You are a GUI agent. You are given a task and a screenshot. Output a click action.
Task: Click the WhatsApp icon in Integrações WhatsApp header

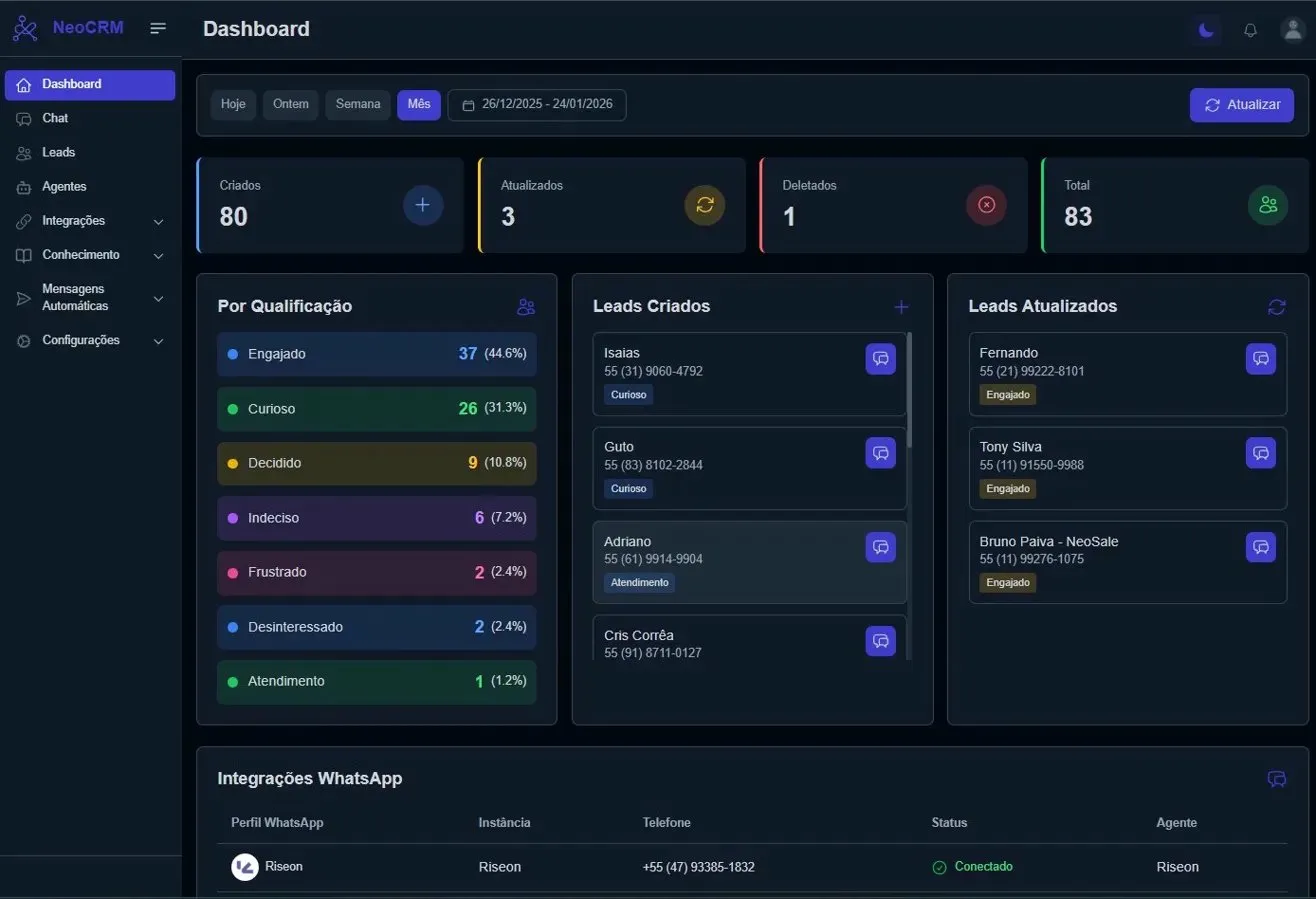coord(1276,779)
